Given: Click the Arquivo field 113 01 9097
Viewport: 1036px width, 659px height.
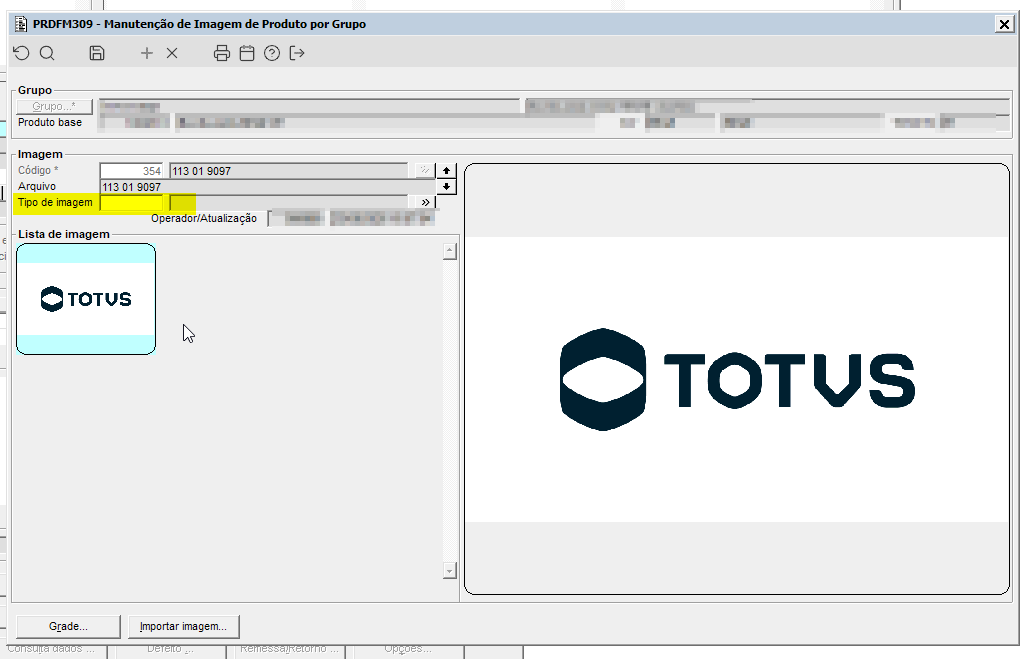Looking at the screenshot, I should 267,187.
